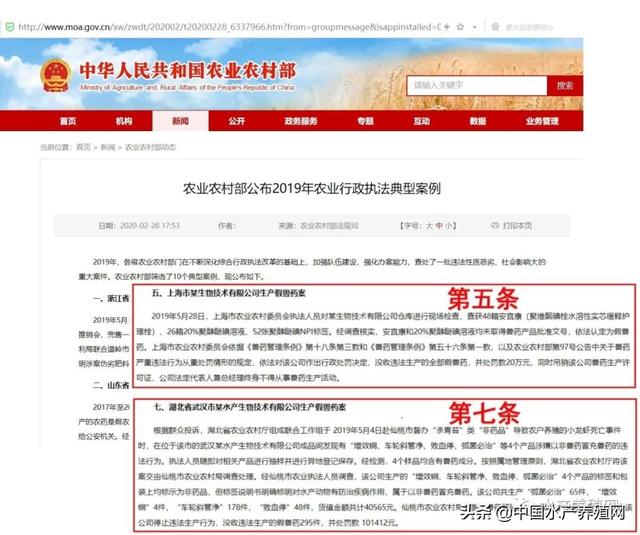Click 新闻 in the breadcrumb

point(108,147)
